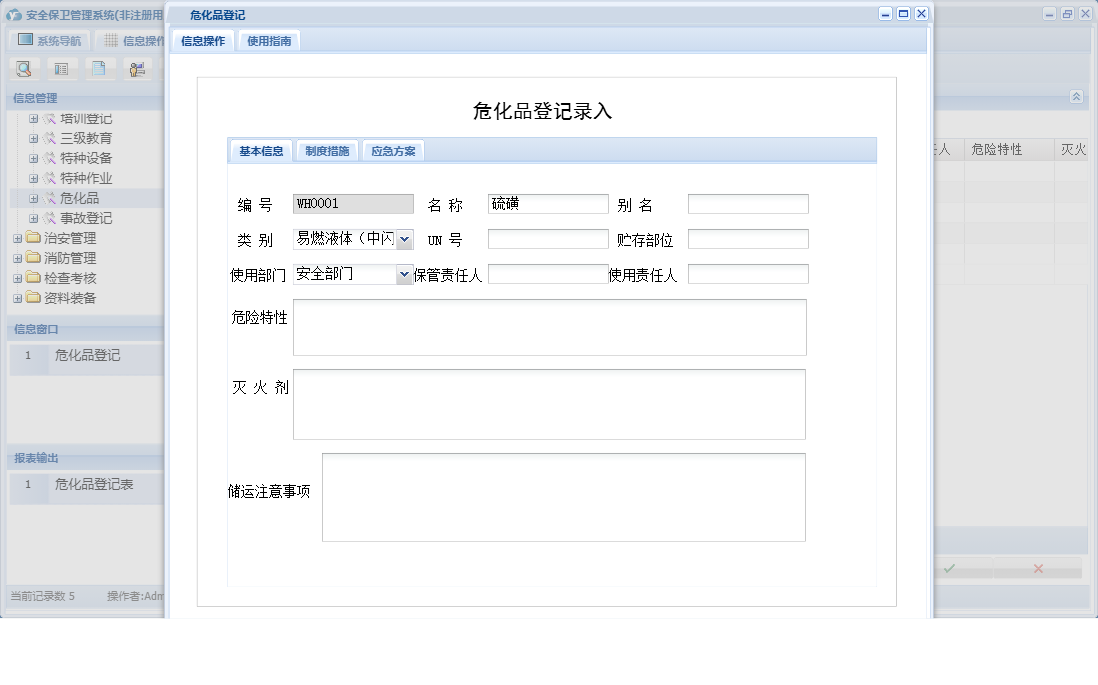Click the 名称 input containing 硫磺
This screenshot has height=685, width=1098.
coord(547,203)
